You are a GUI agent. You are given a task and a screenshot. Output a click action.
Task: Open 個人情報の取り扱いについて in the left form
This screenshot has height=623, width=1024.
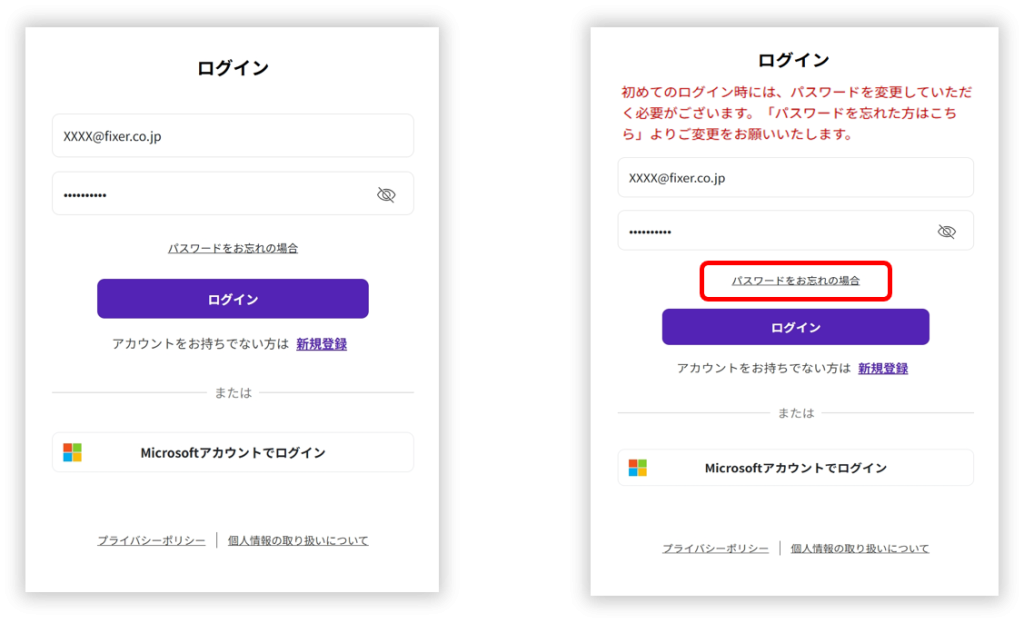pos(298,541)
